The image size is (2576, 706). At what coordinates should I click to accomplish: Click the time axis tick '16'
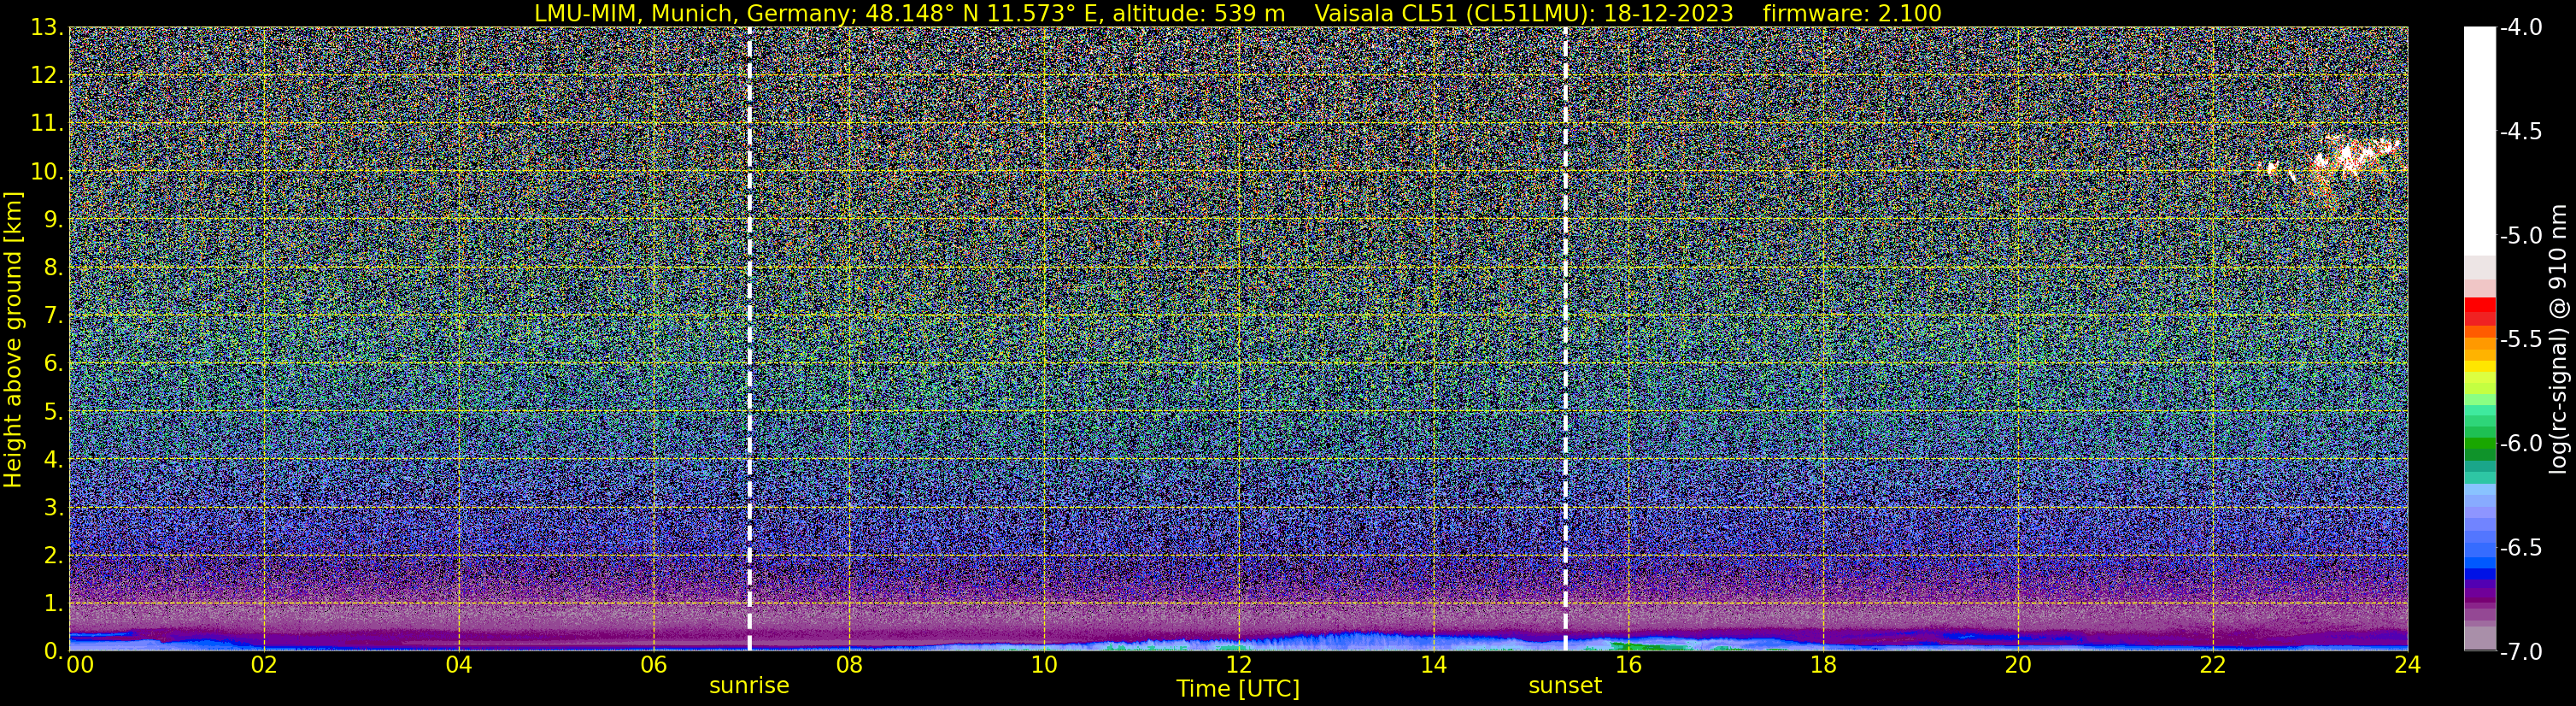click(1628, 666)
